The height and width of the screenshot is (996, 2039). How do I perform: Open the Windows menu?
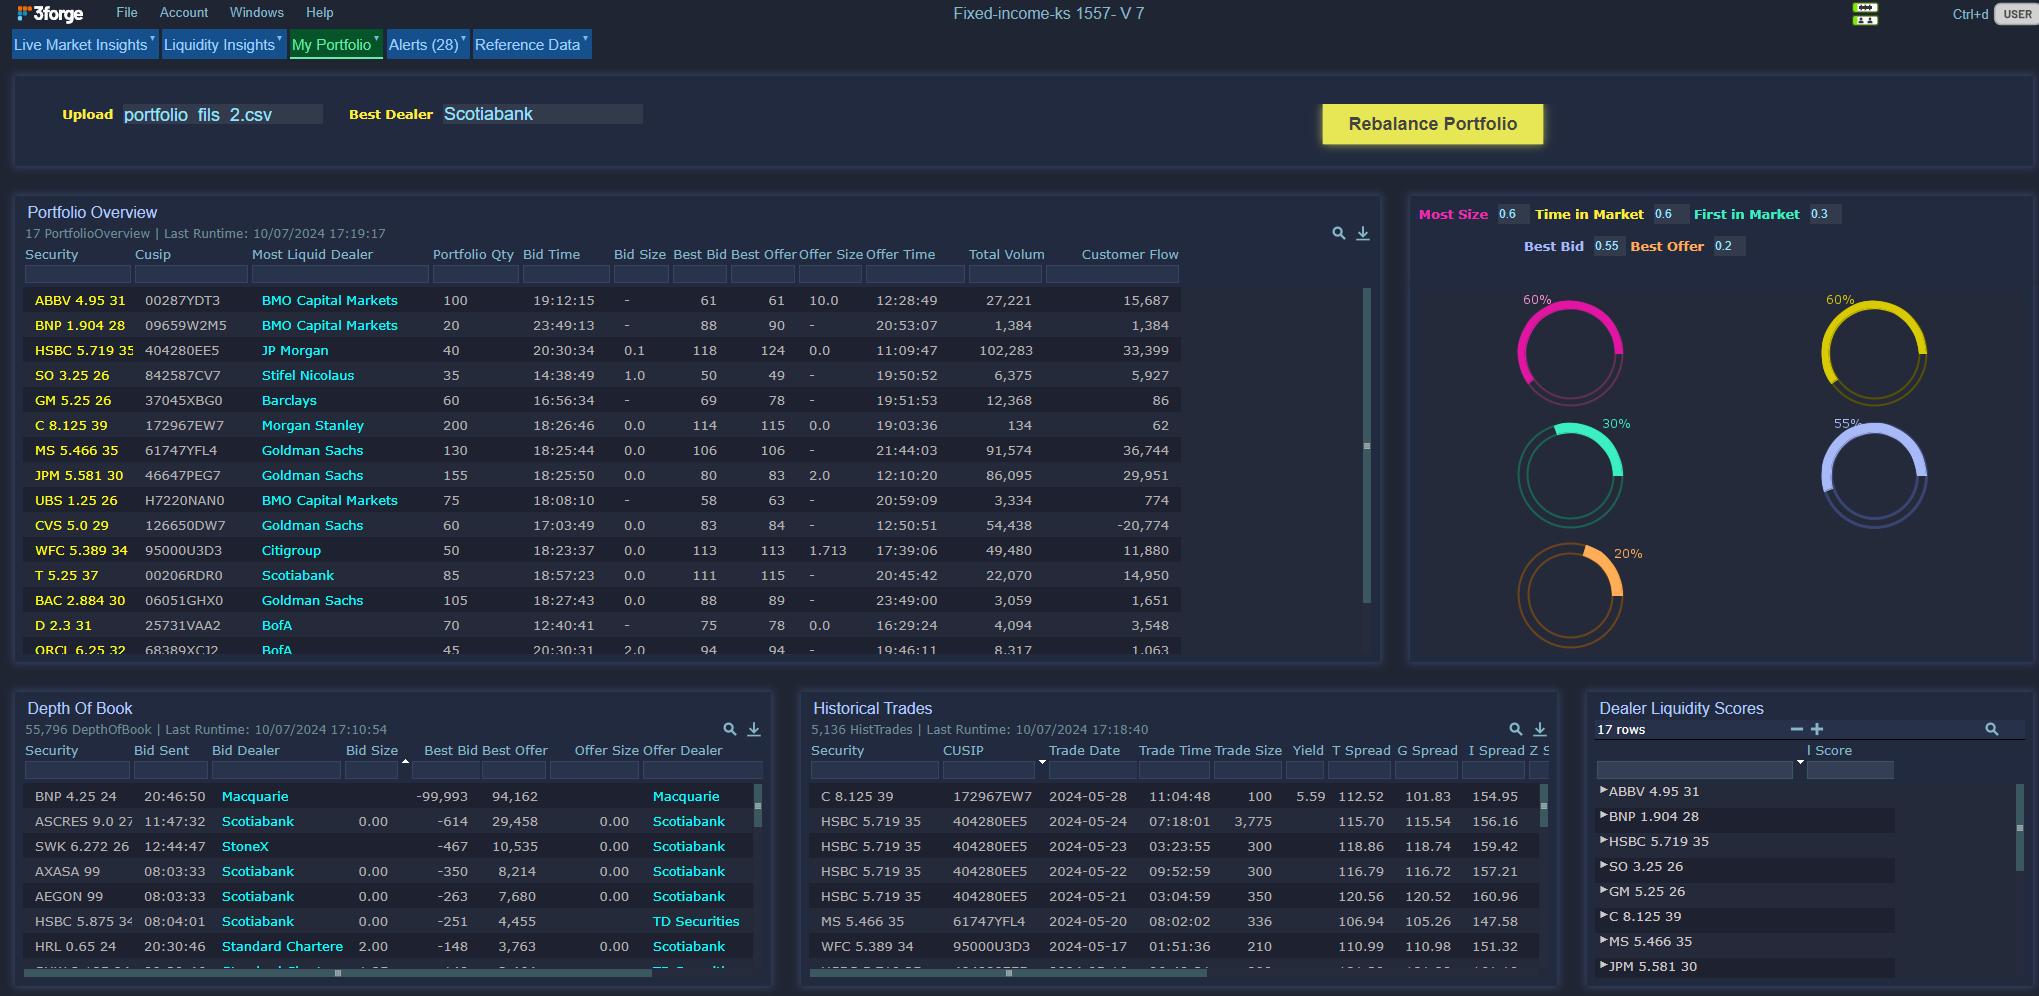point(257,13)
